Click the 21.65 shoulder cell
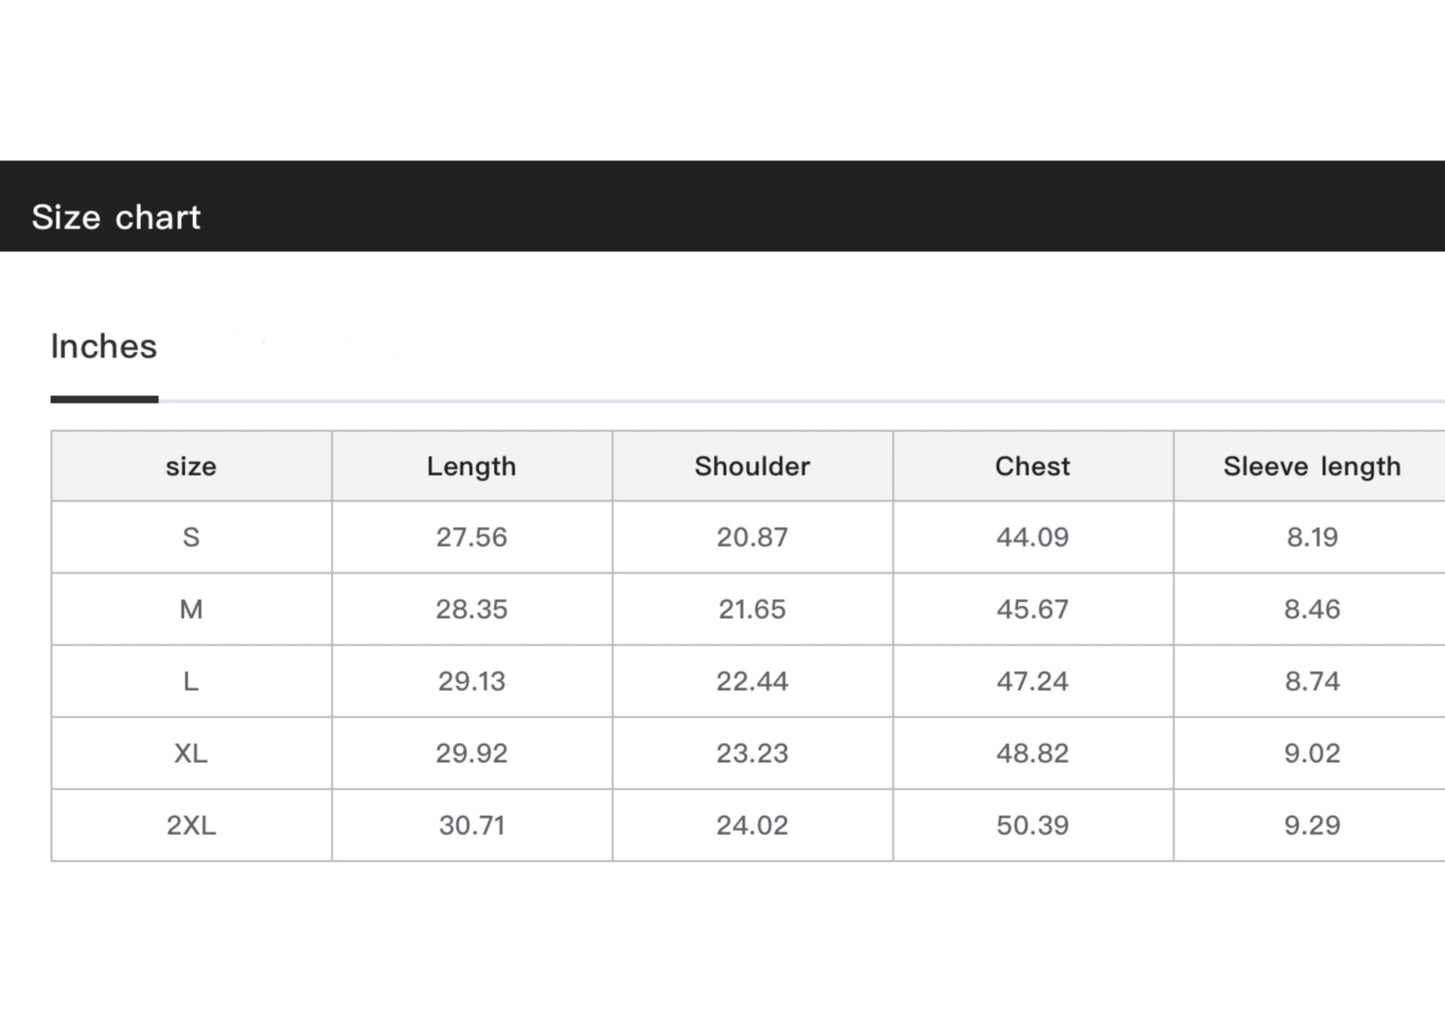1445x1025 pixels. [x=752, y=609]
